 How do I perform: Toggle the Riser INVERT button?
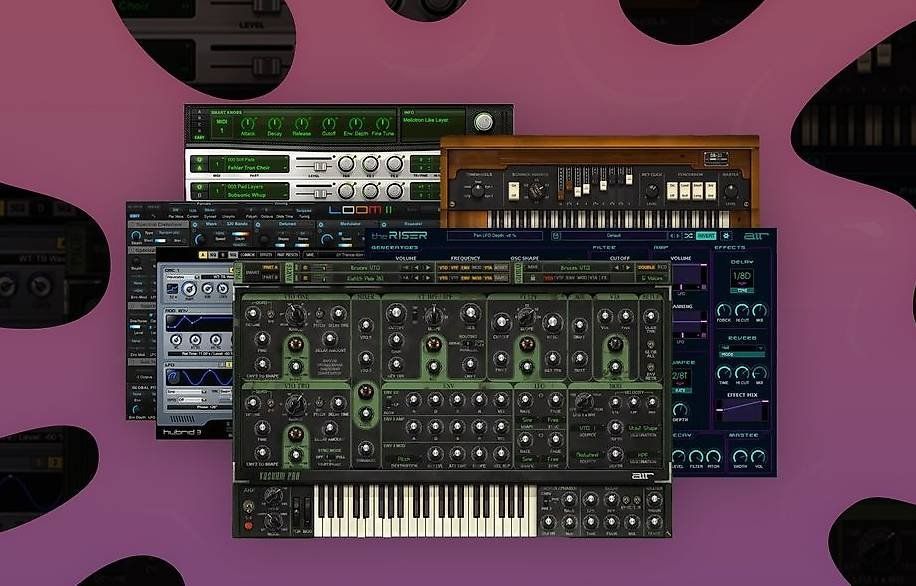coord(706,235)
